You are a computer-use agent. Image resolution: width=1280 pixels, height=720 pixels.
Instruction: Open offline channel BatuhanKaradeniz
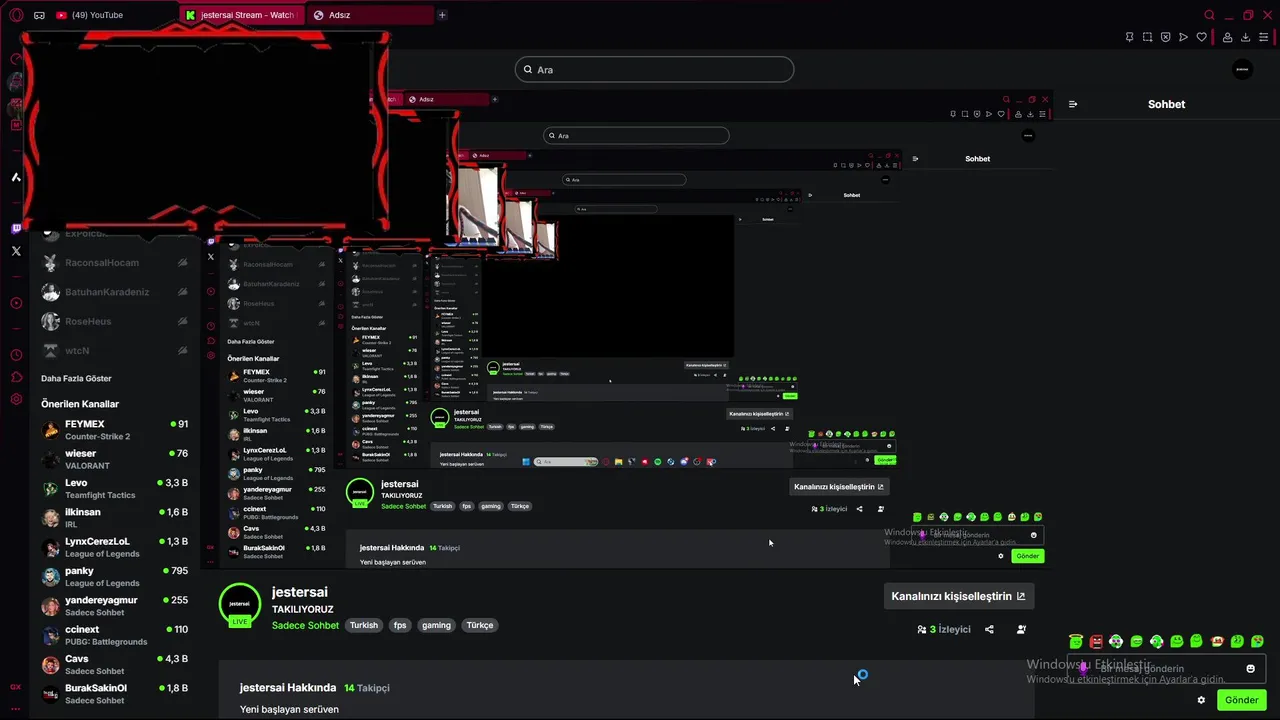pos(114,292)
